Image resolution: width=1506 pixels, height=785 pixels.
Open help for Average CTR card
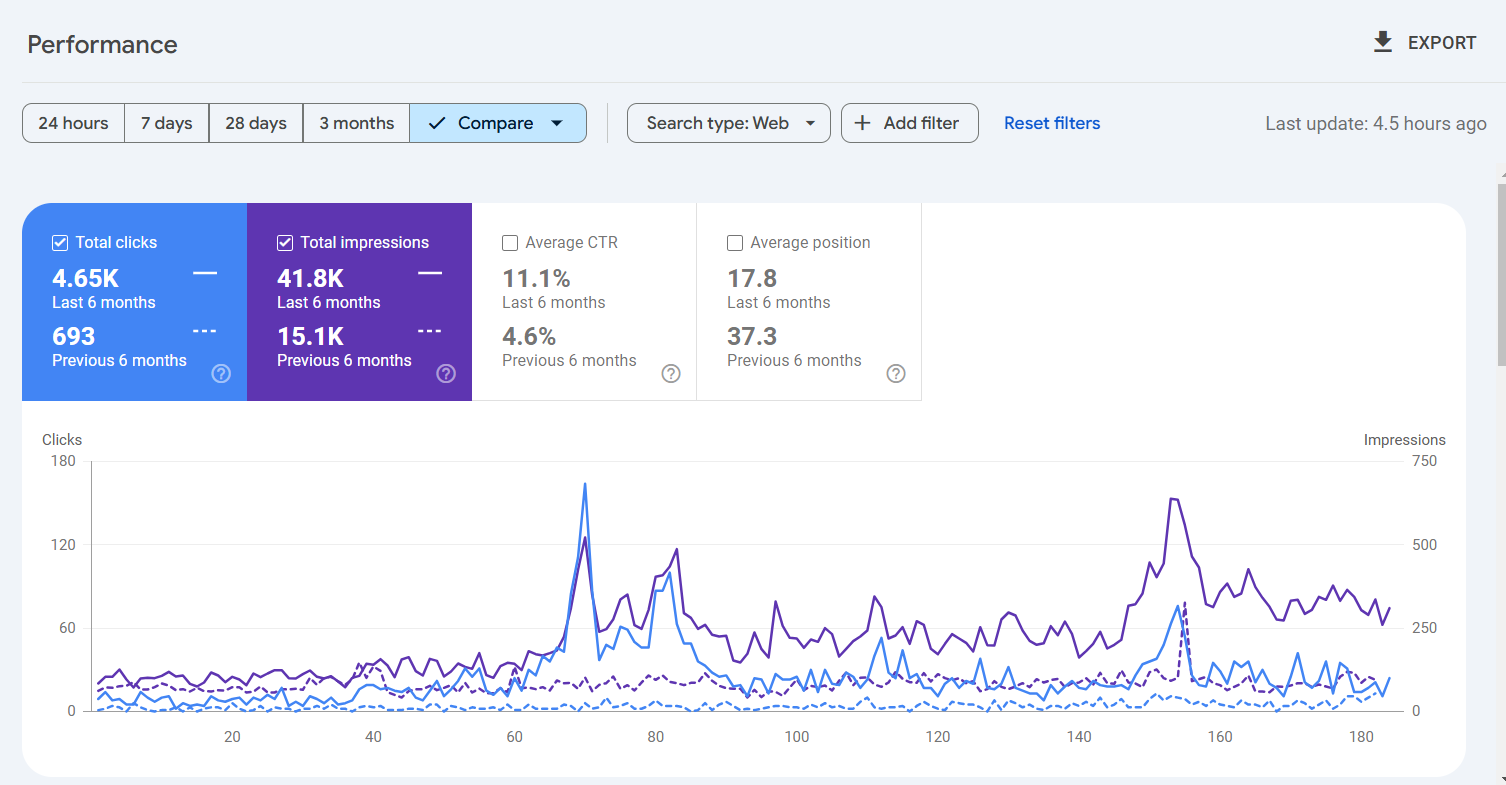(672, 373)
